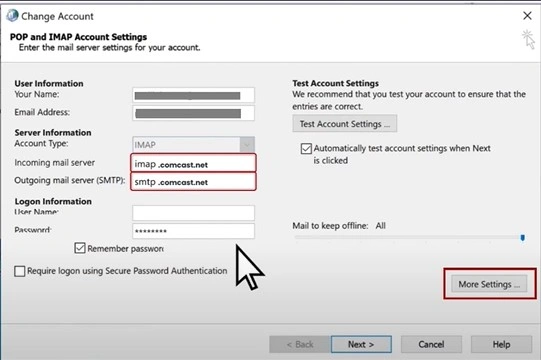Click the User Name input field
541x360 pixels.
(193, 213)
